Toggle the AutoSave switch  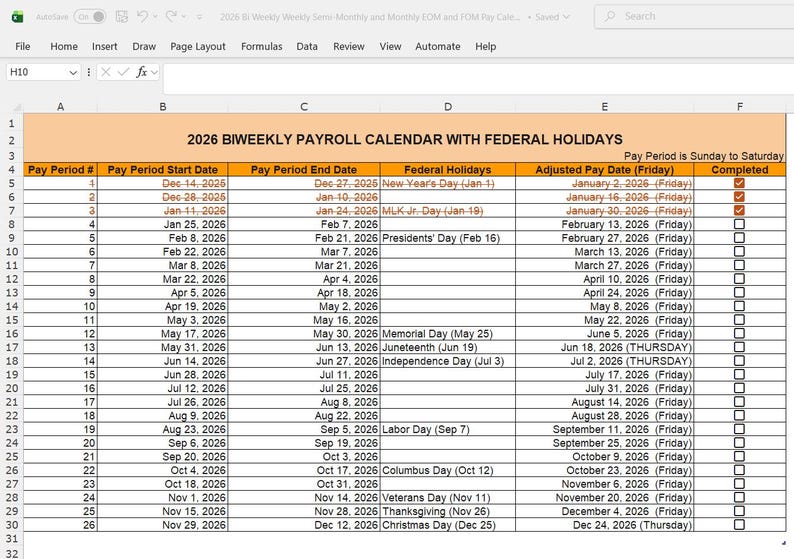click(x=90, y=17)
